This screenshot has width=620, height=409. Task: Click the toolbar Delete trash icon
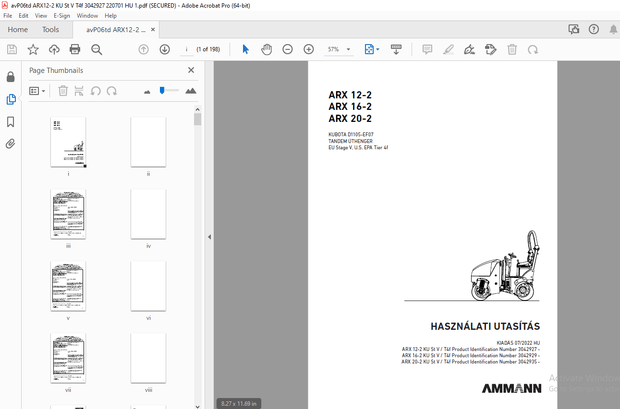pyautogui.click(x=512, y=49)
